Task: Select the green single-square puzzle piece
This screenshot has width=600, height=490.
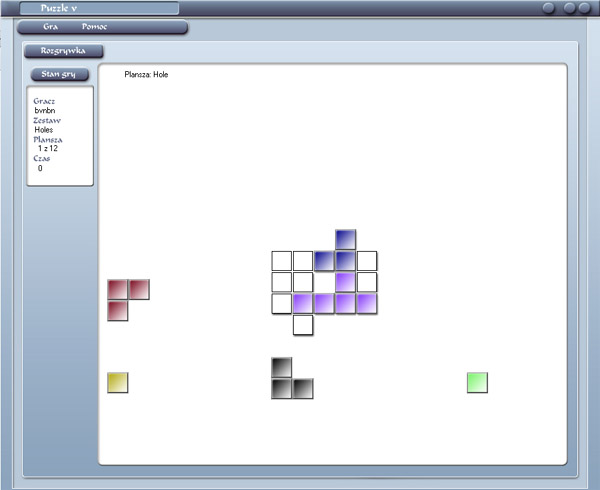Action: tap(478, 383)
